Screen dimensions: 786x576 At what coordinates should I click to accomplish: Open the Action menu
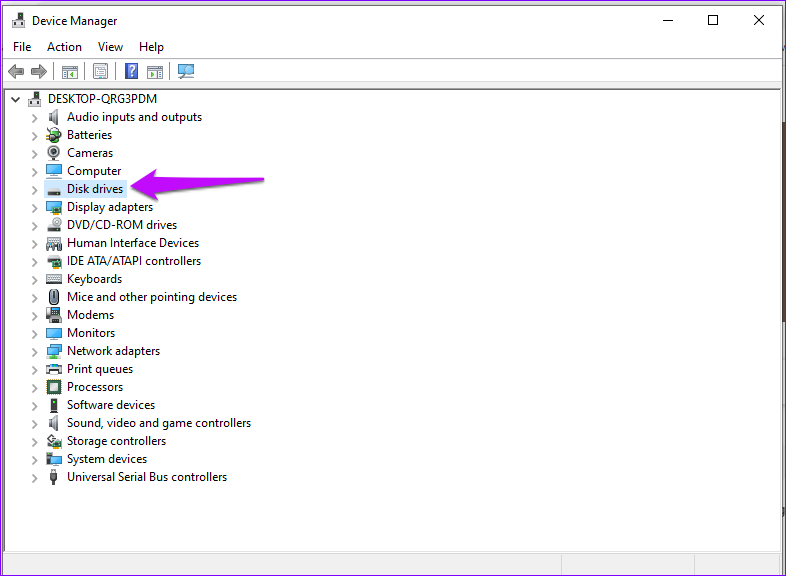click(x=64, y=47)
